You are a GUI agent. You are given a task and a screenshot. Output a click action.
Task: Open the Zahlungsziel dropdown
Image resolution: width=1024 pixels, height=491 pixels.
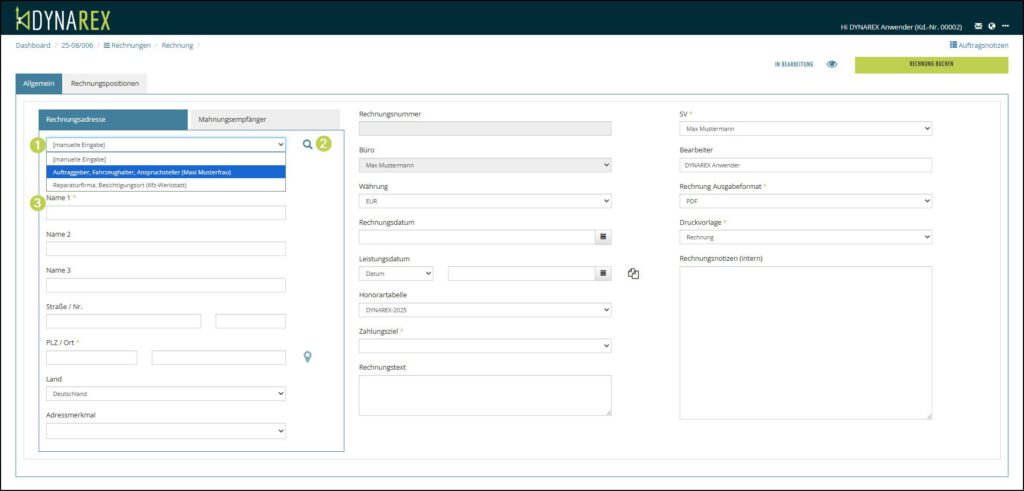[484, 346]
